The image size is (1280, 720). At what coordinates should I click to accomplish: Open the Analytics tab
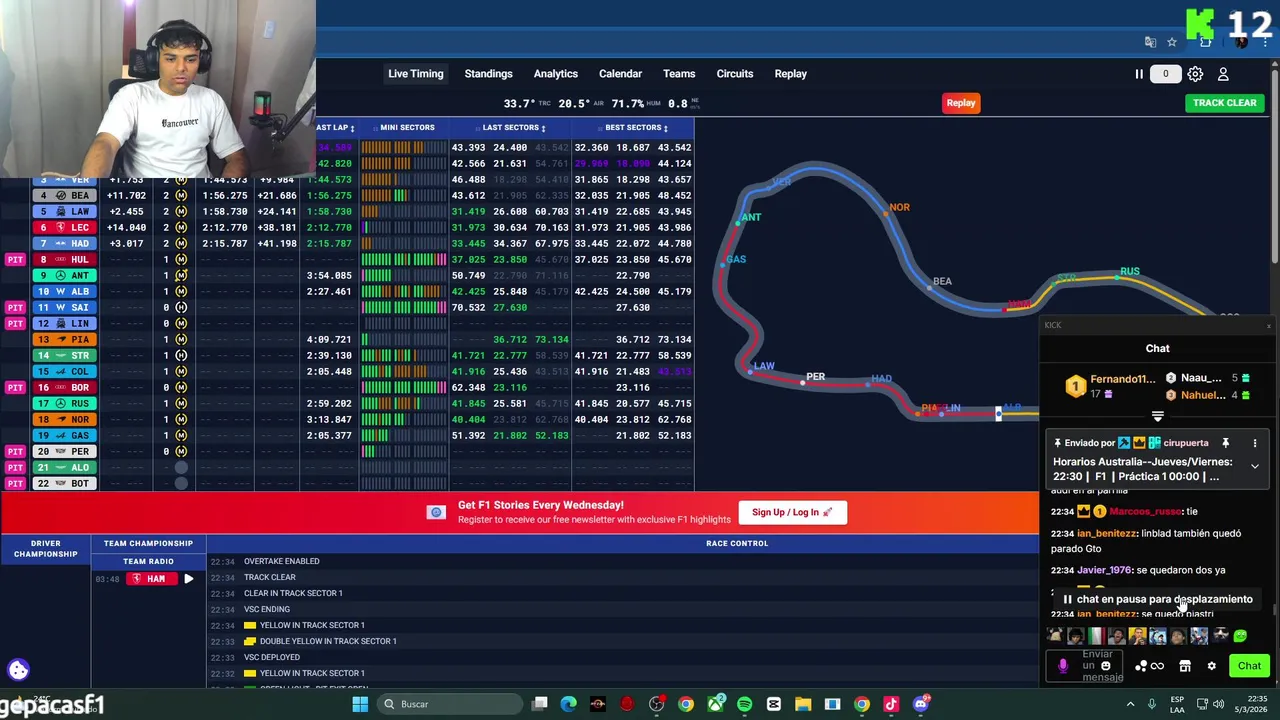coord(556,74)
